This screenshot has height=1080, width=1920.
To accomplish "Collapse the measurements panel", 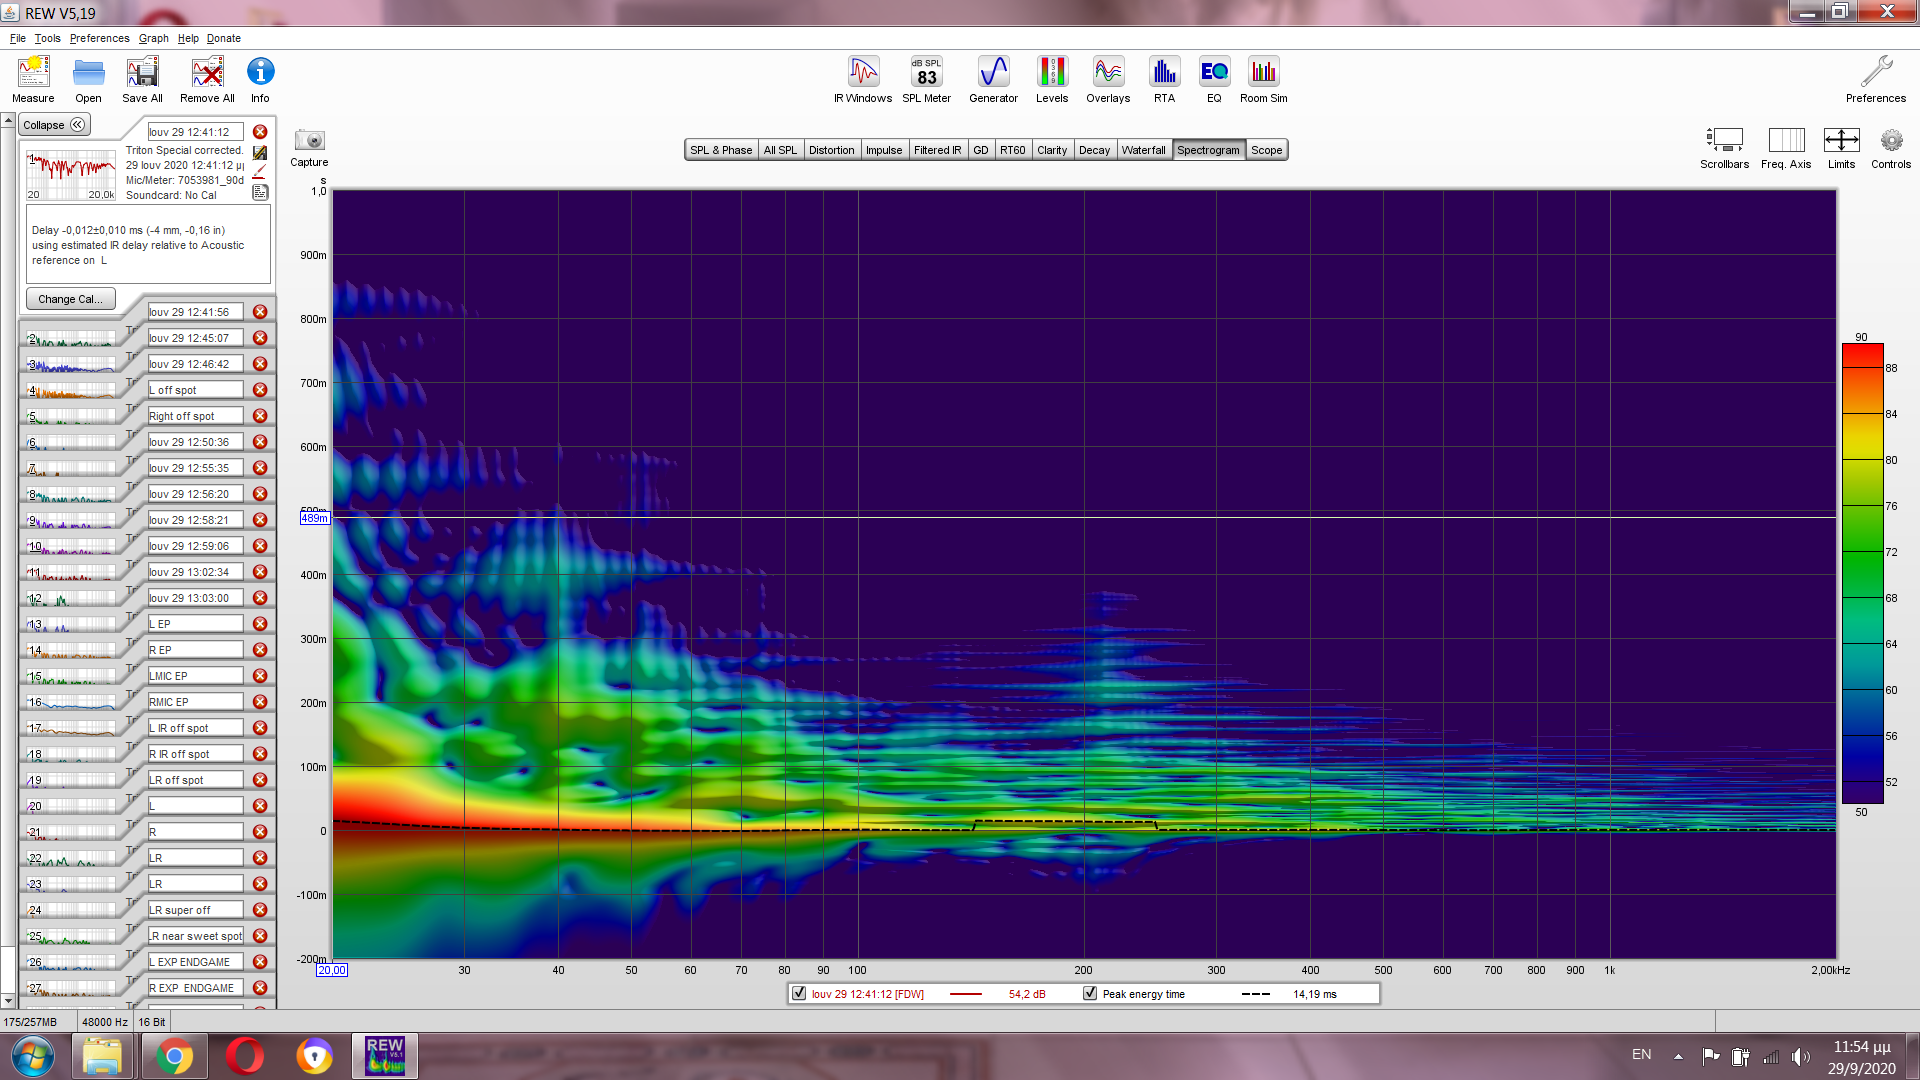I will click(55, 125).
